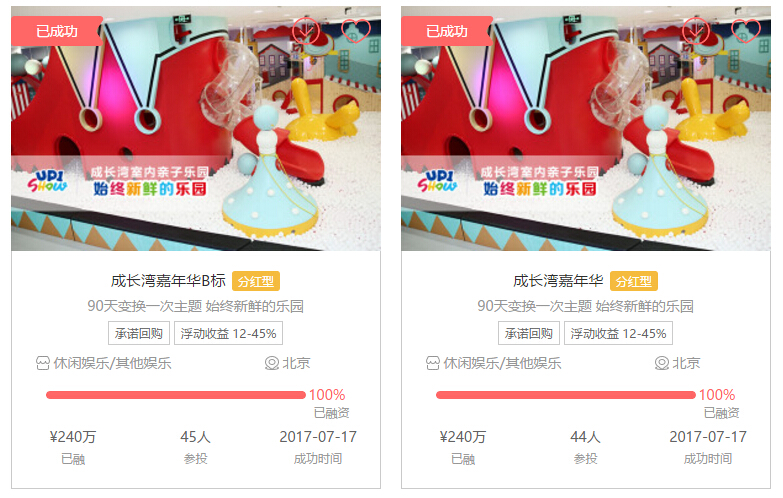This screenshot has height=498, width=783.
Task: Click the 分红型 badge on the left card
Action: (256, 281)
